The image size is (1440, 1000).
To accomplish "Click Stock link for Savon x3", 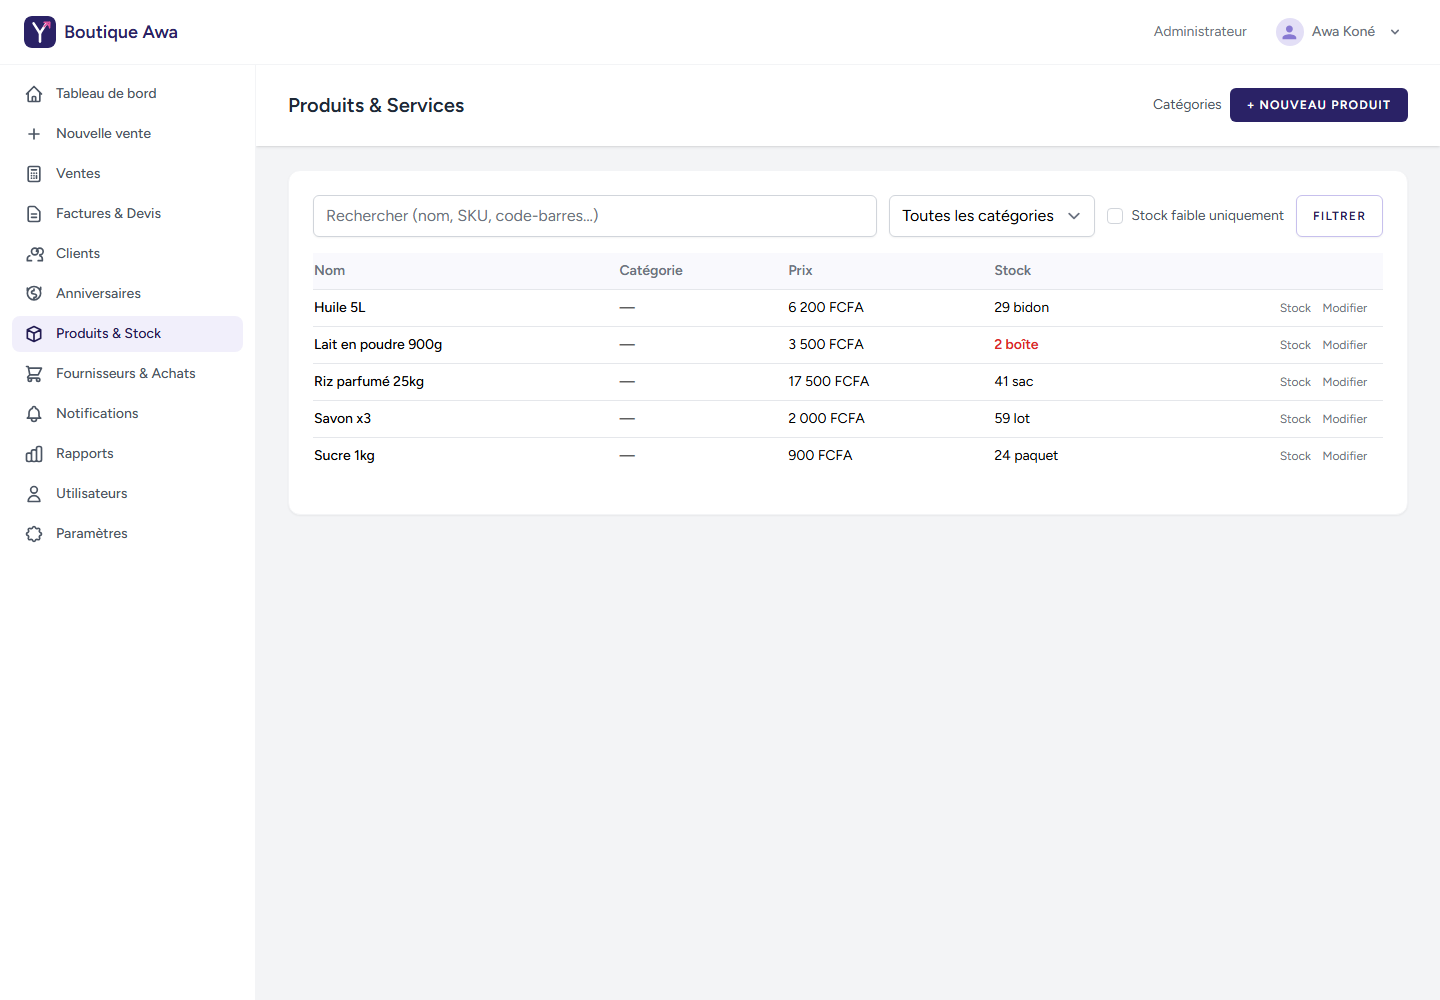I will 1295,419.
